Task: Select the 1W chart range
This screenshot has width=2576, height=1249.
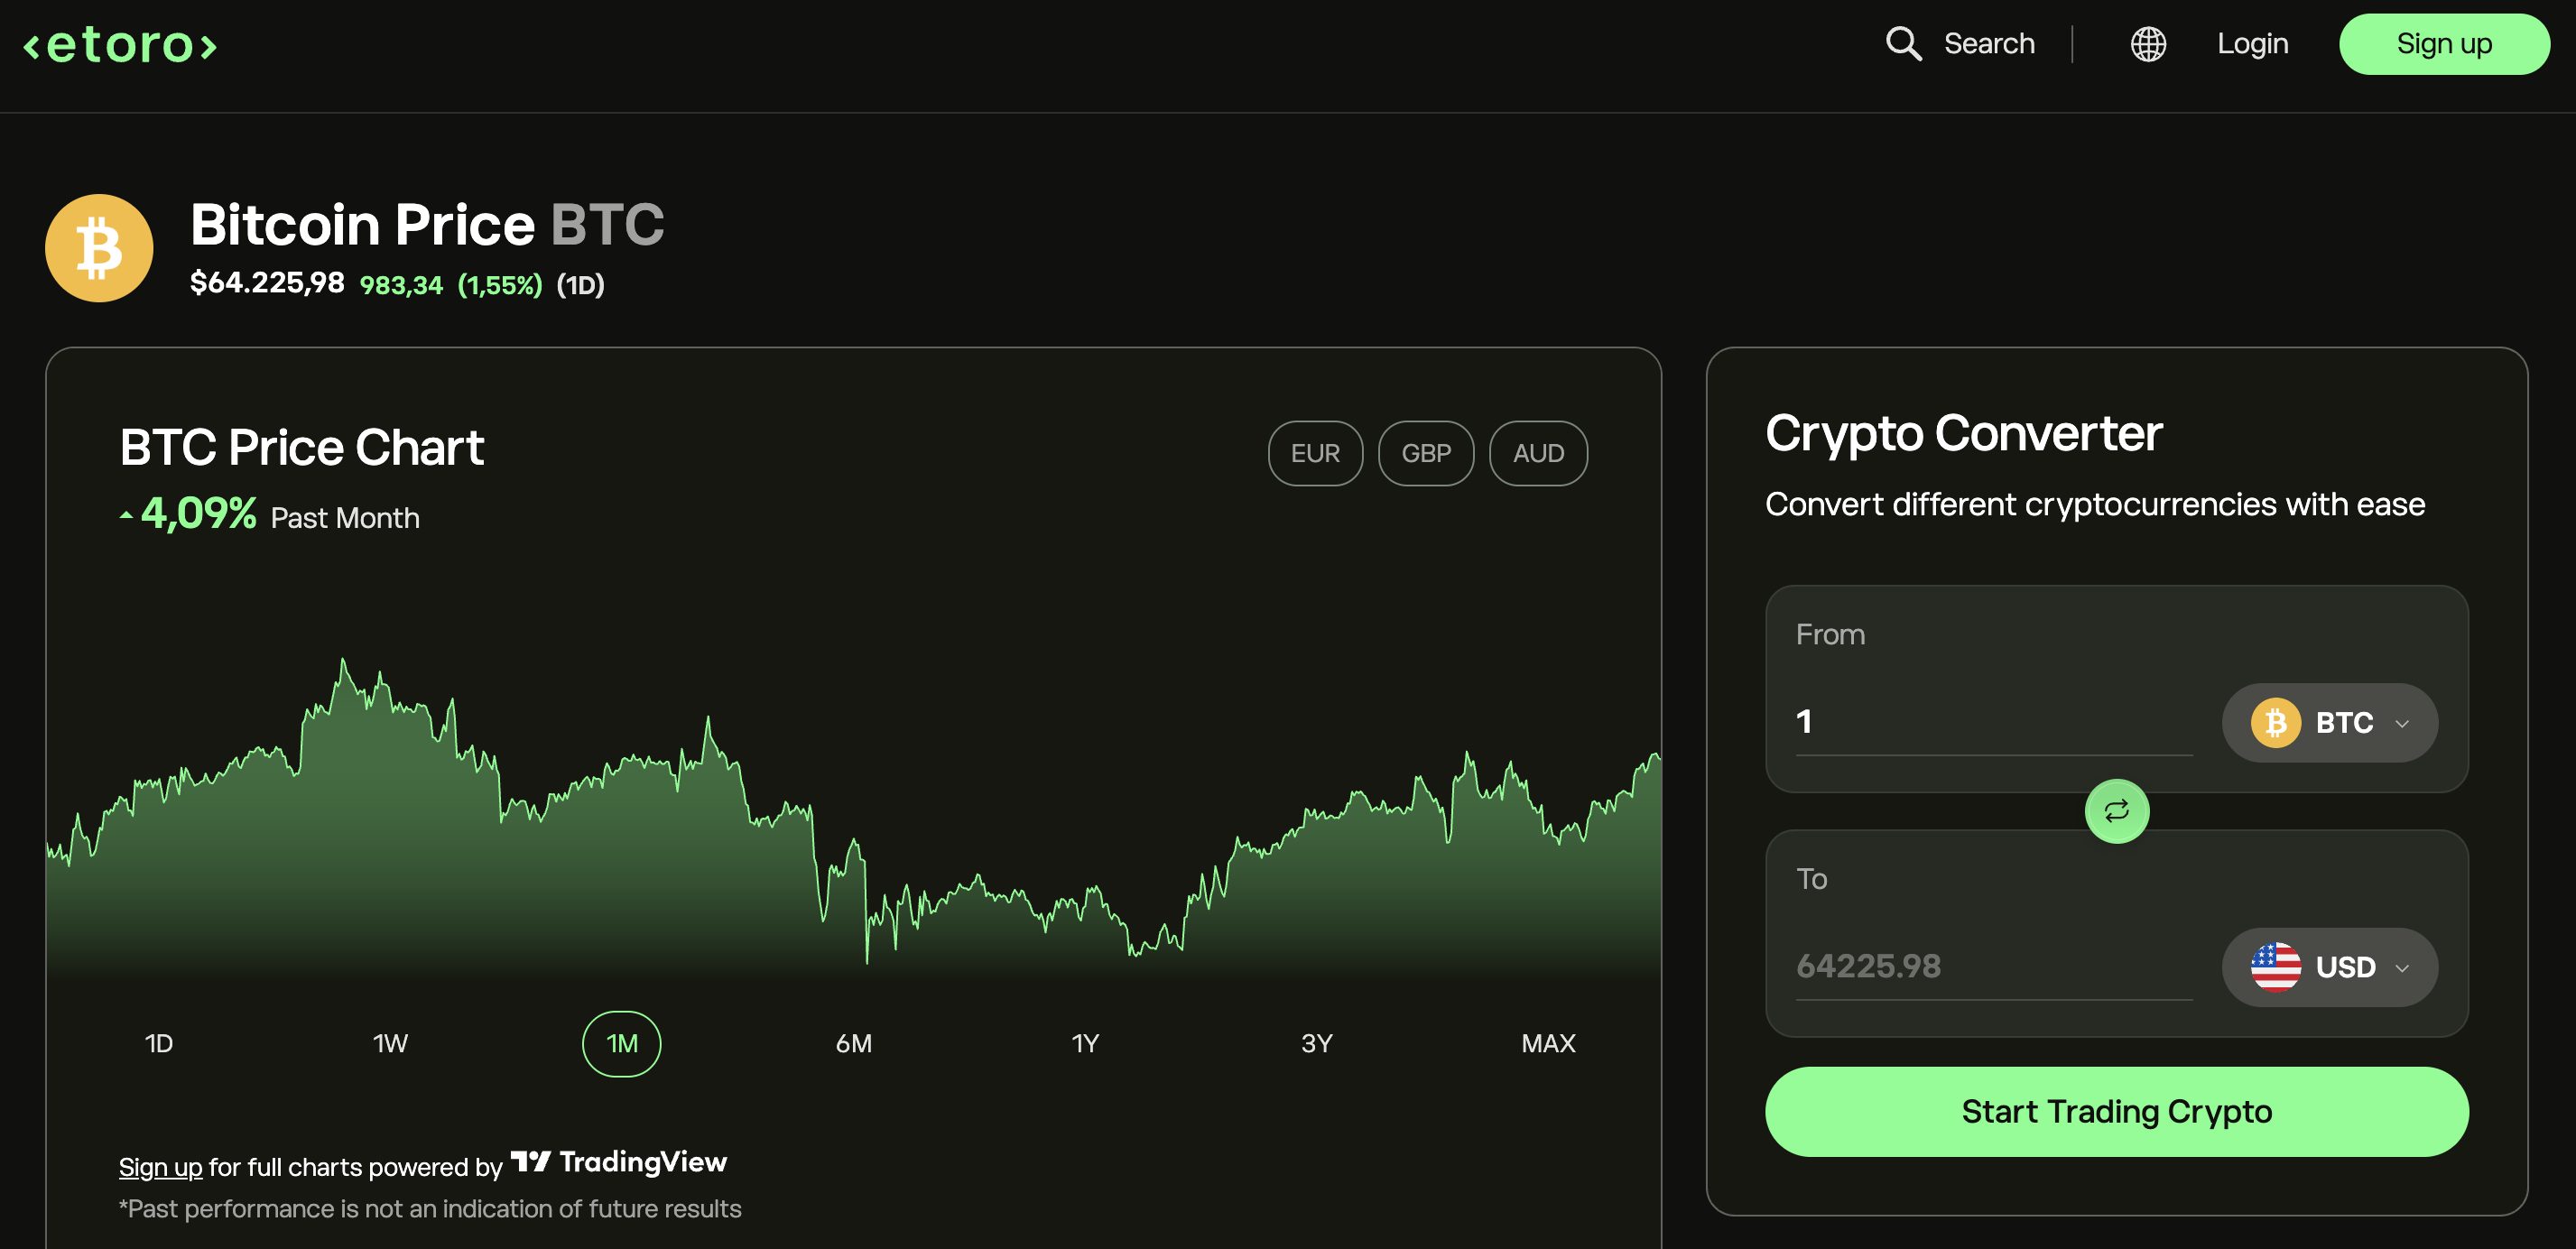Action: click(390, 1043)
